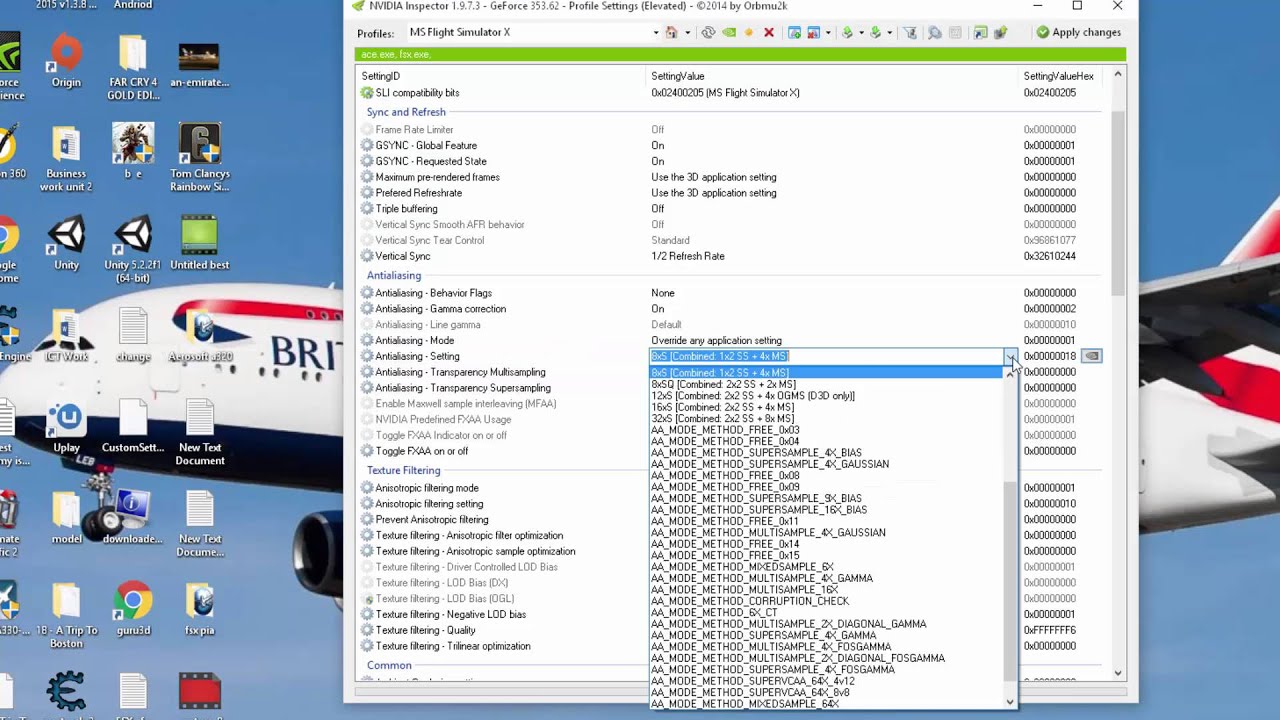
Task: Click the red X delete profile icon
Action: point(769,32)
